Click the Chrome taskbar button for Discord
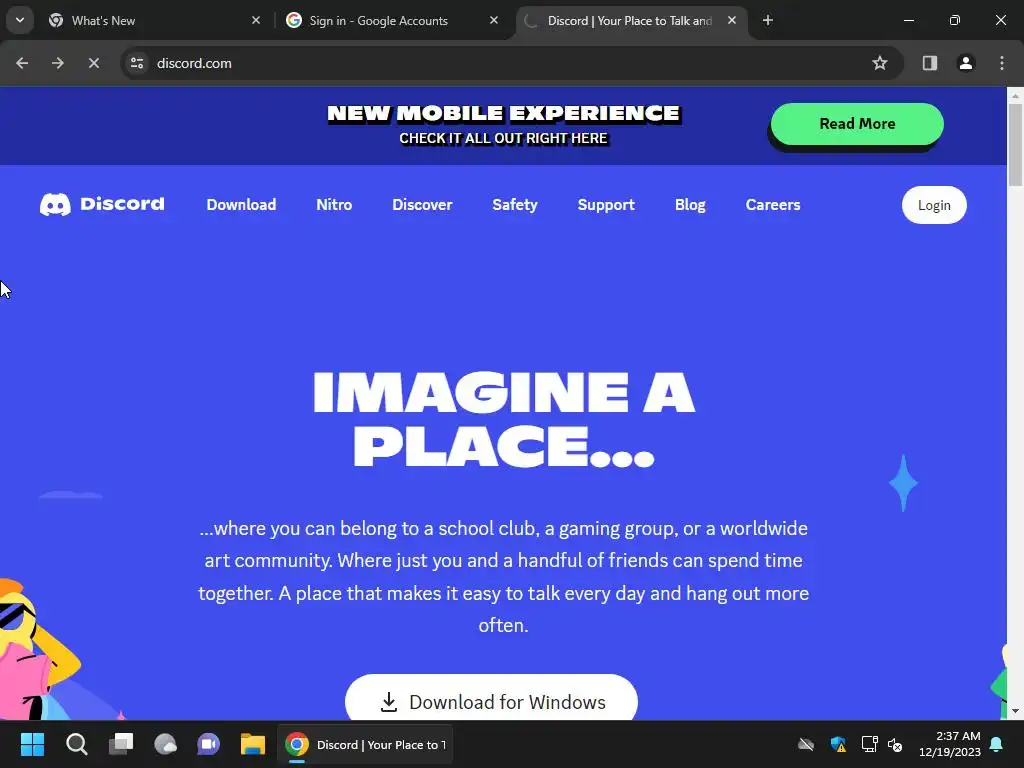 click(x=366, y=744)
